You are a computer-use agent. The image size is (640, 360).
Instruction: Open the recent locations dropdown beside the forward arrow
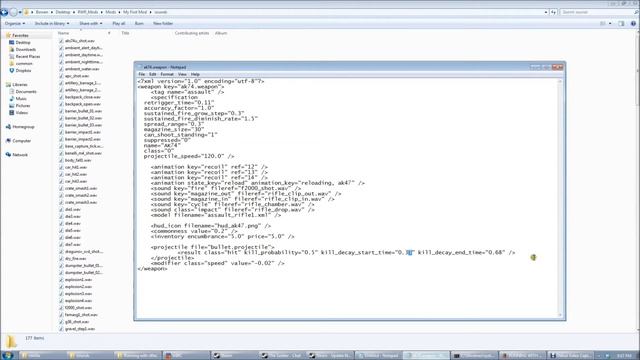[20, 12]
